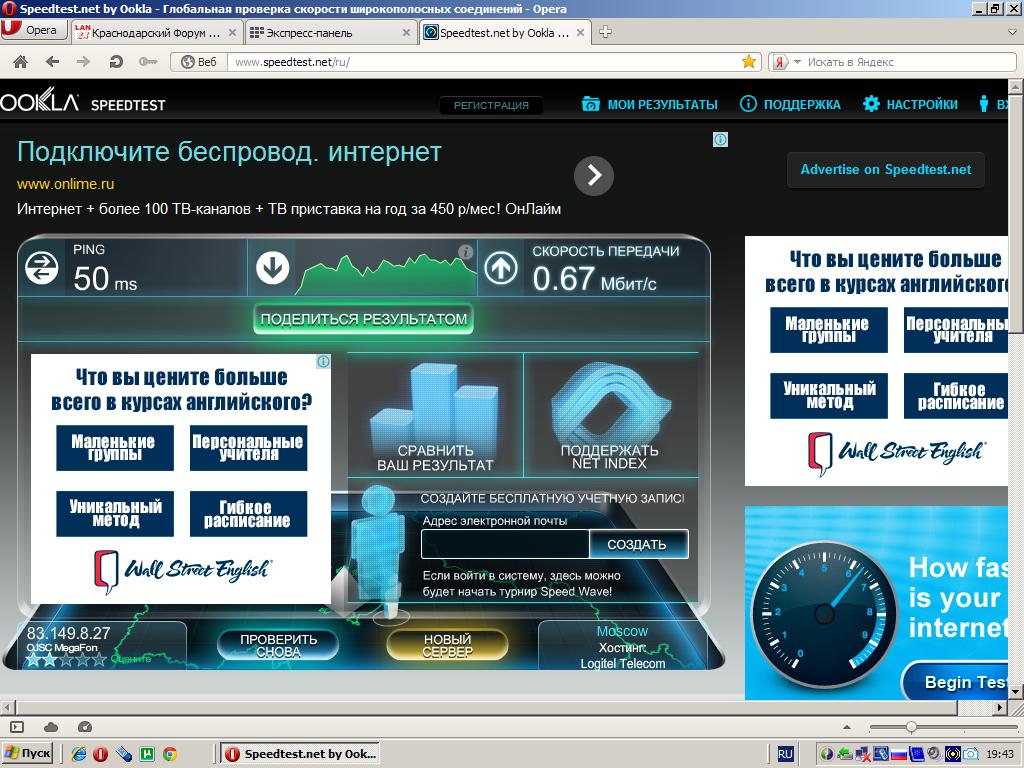Navigate back in Opera
Viewport: 1024px width, 768px height.
52,62
